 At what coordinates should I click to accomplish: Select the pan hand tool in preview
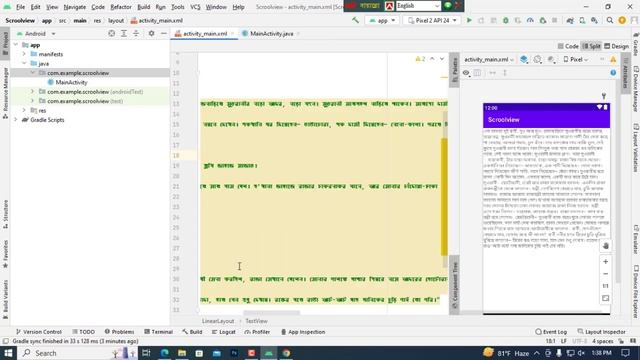click(606, 246)
